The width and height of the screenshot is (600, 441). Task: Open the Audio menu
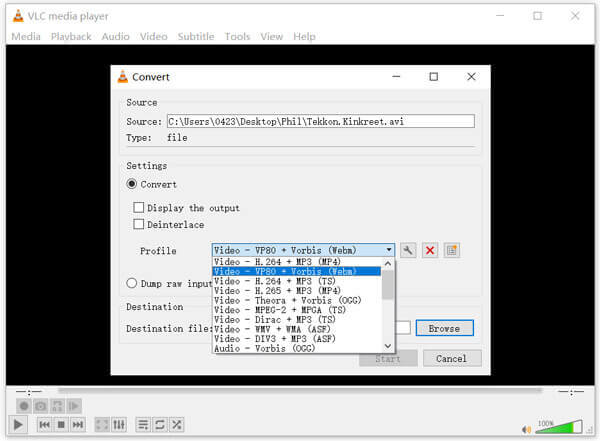[x=115, y=36]
